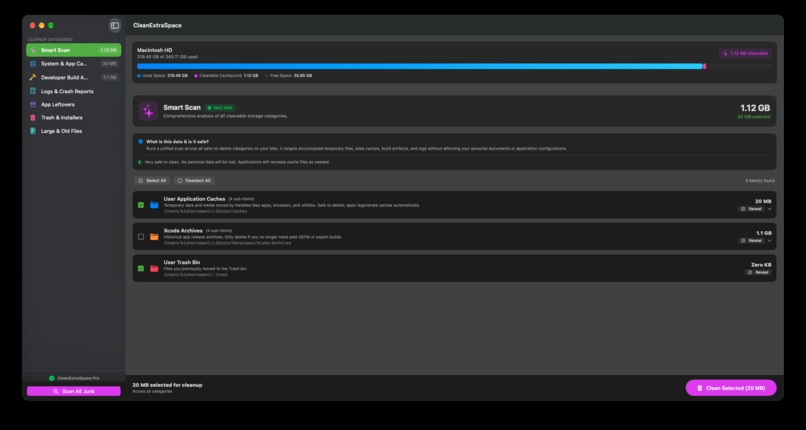Show the Large & Old Files category
This screenshot has width=806, height=430.
74,131
